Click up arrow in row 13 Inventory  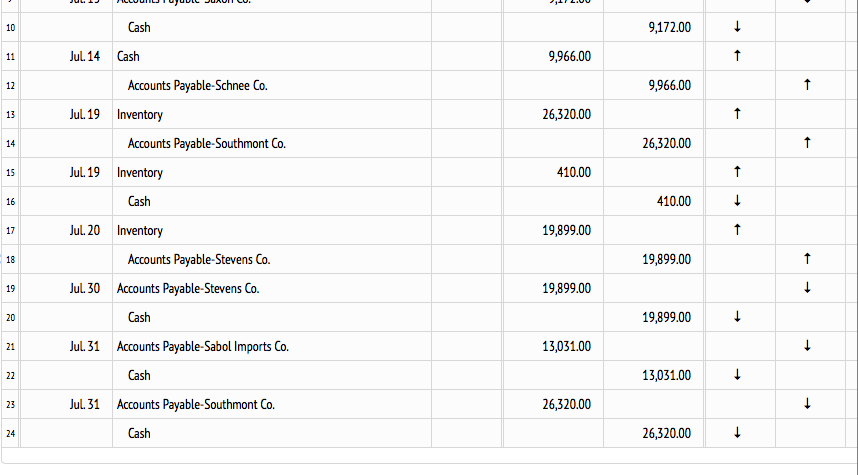pyautogui.click(x=737, y=114)
